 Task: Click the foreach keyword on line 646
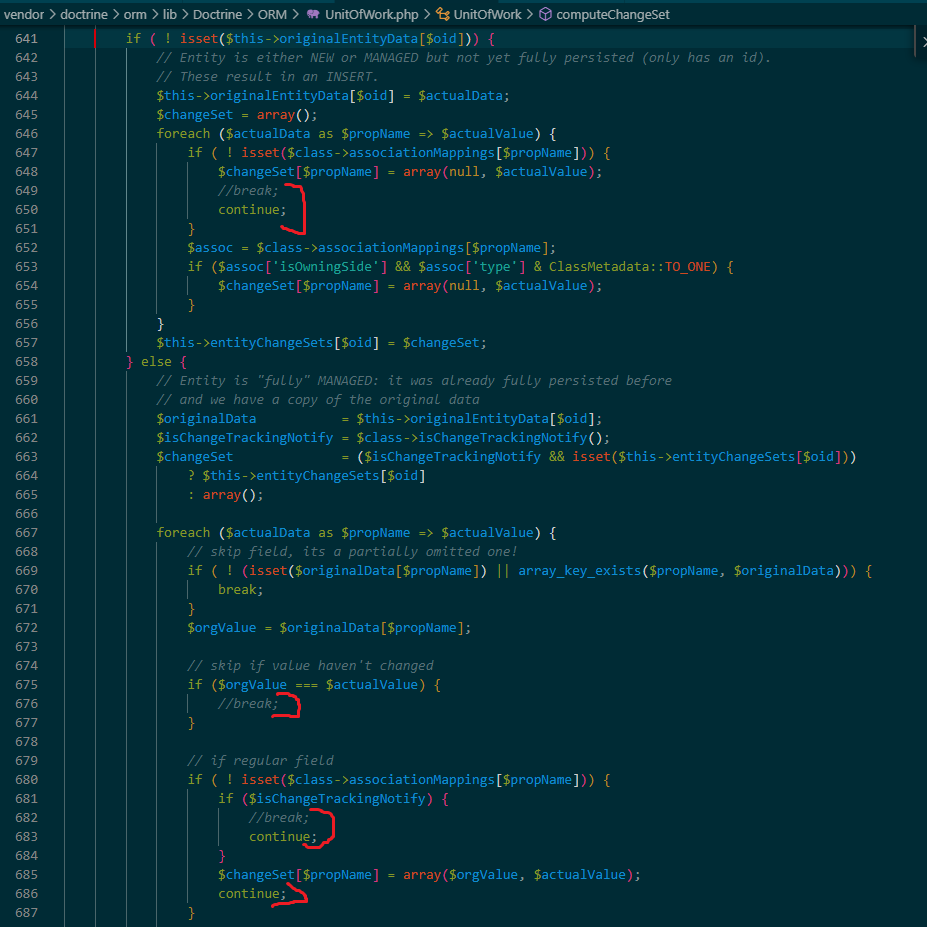[x=183, y=134]
